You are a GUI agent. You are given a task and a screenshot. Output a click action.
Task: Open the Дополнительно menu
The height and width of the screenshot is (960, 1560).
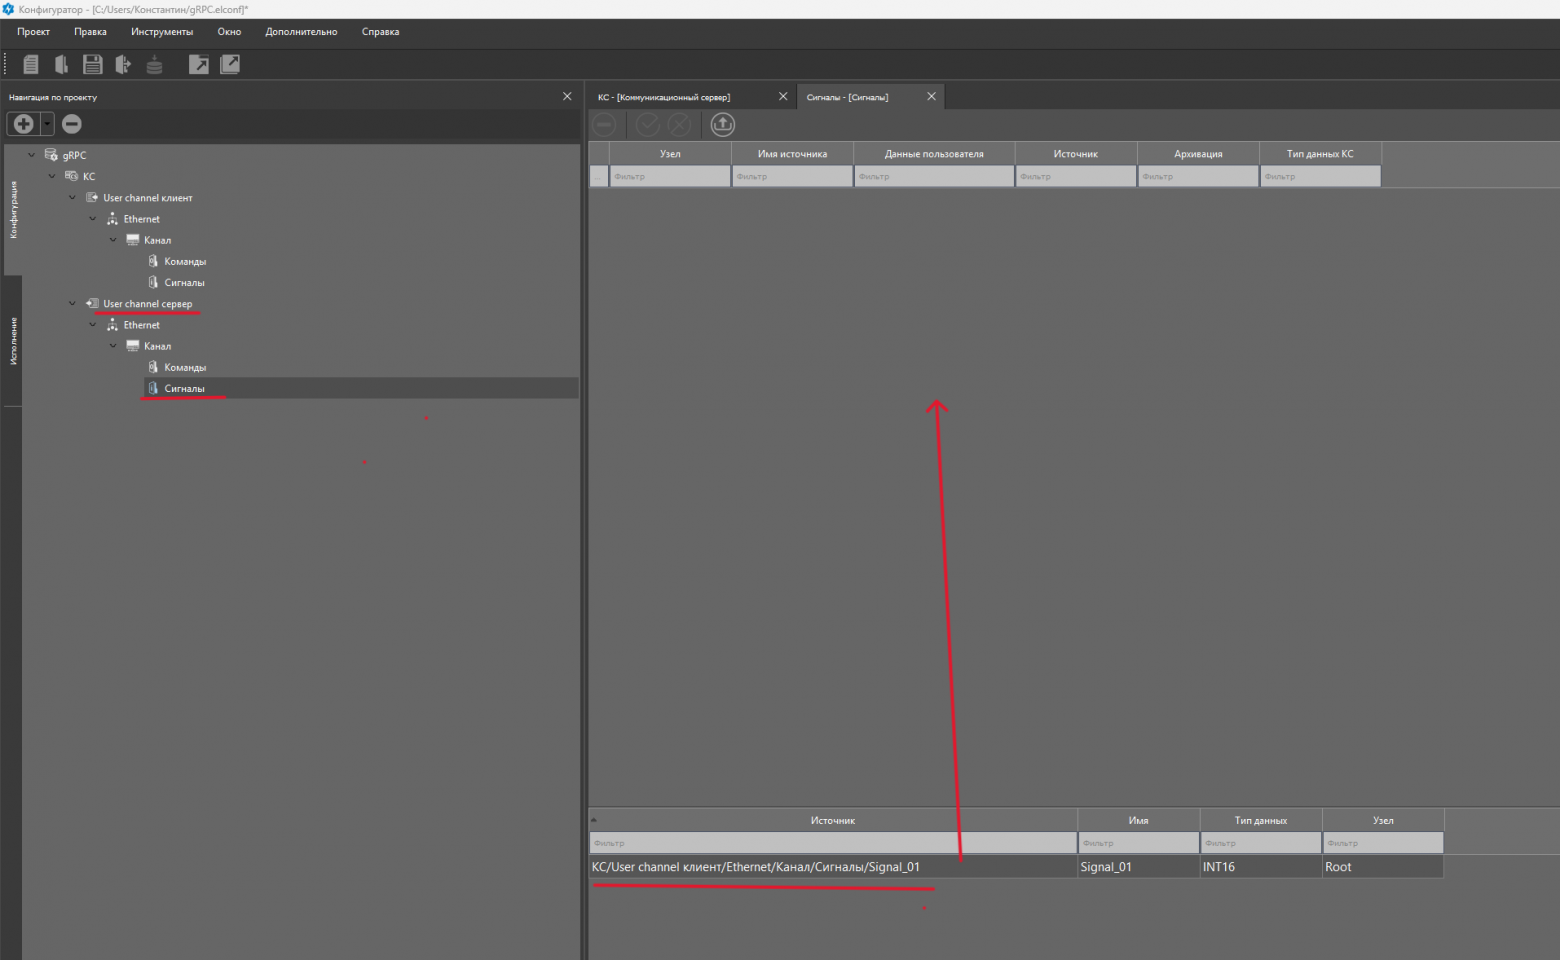pos(301,32)
